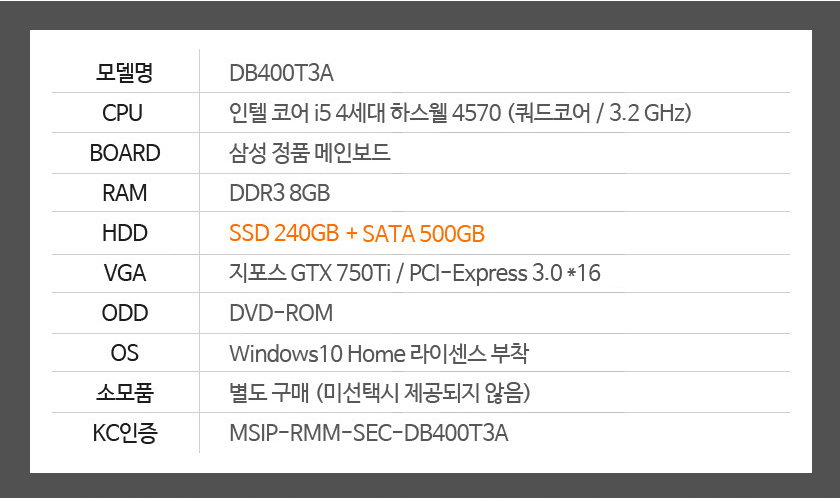Select the DDR3 8GB value
The image size is (840, 501).
[280, 193]
